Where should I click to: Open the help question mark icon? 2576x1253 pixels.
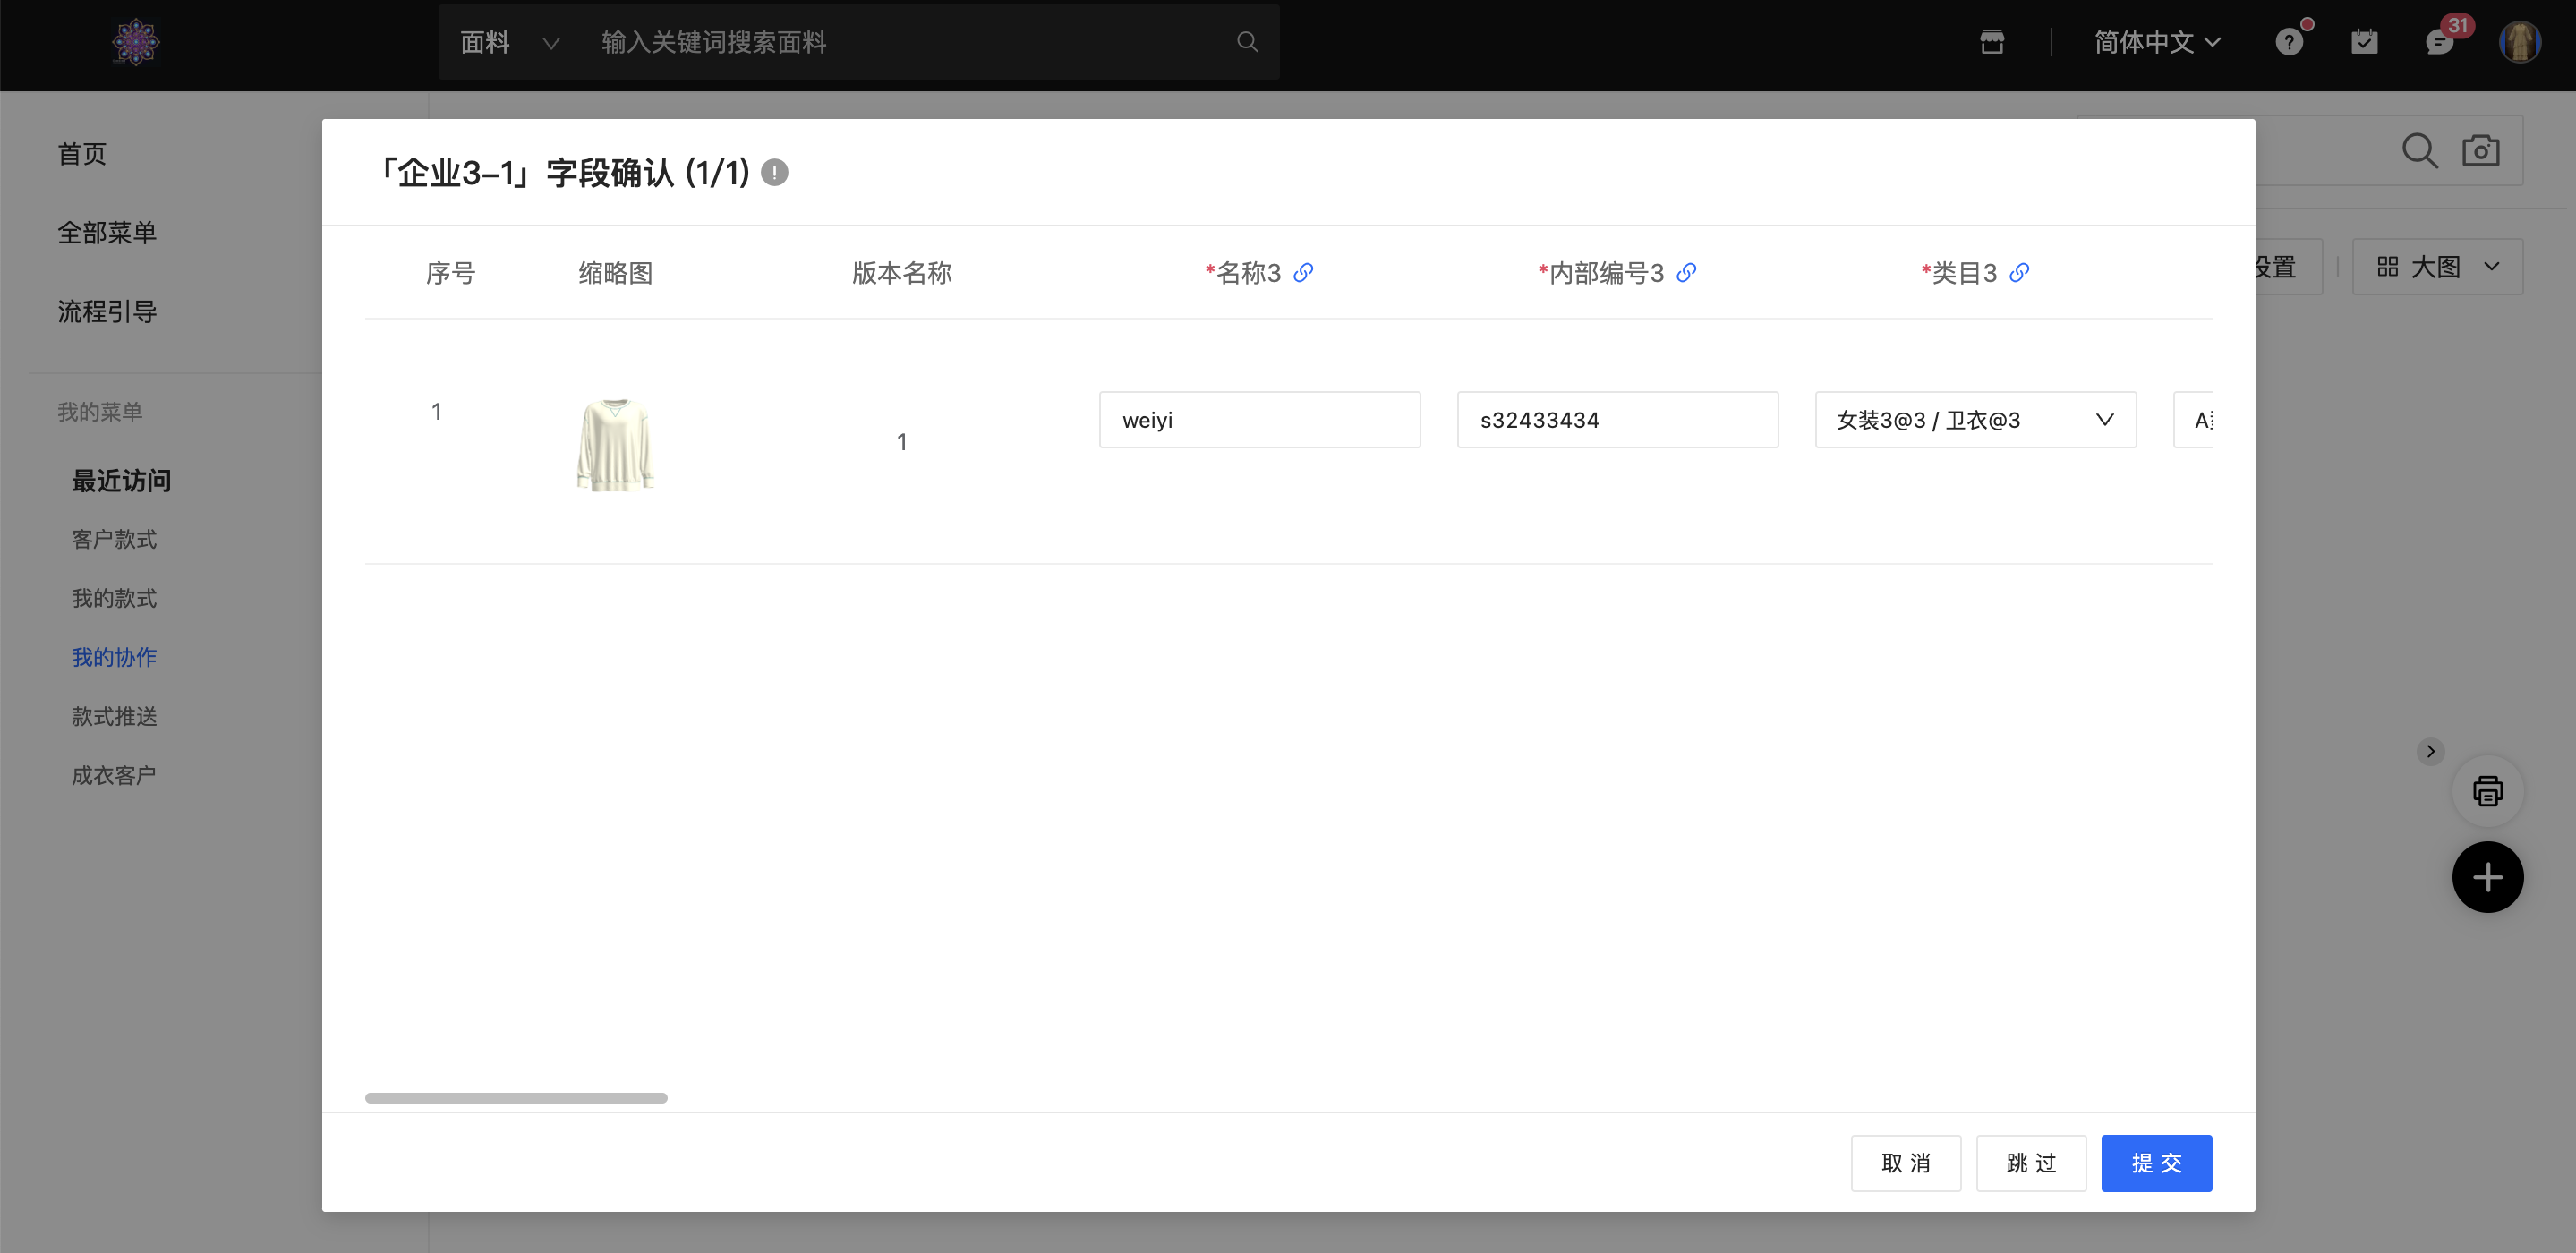coord(2288,42)
